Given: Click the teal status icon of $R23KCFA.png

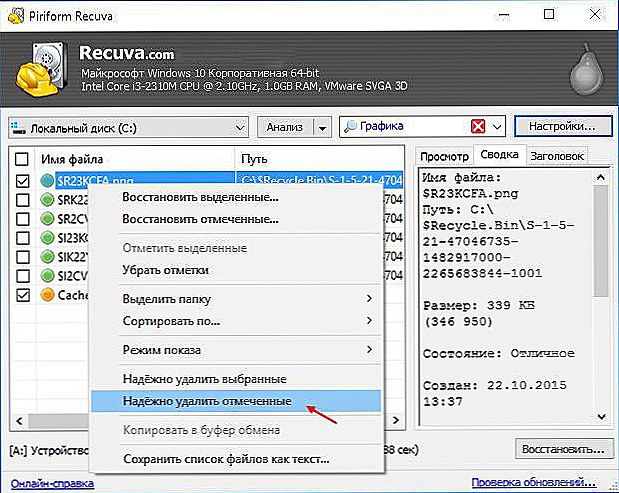Looking at the screenshot, I should coord(47,181).
